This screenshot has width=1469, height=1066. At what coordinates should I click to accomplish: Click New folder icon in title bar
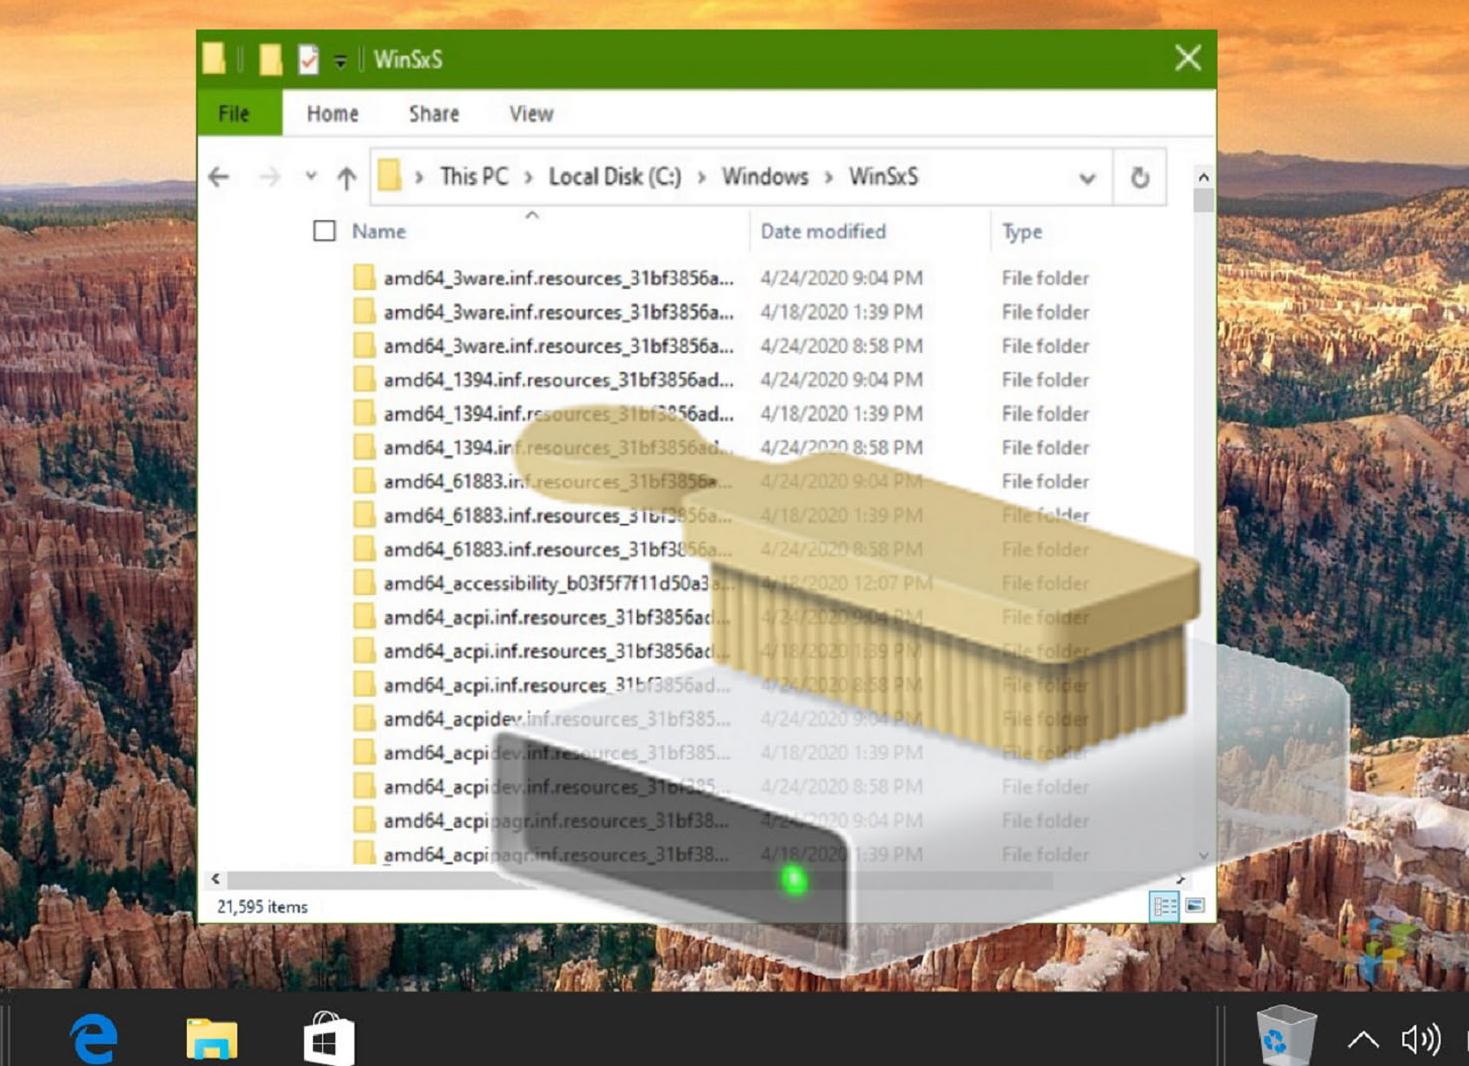[x=270, y=60]
